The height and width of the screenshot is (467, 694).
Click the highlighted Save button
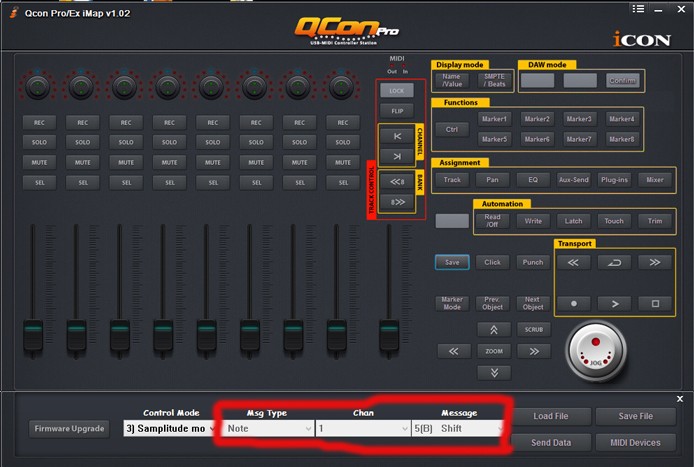(452, 262)
